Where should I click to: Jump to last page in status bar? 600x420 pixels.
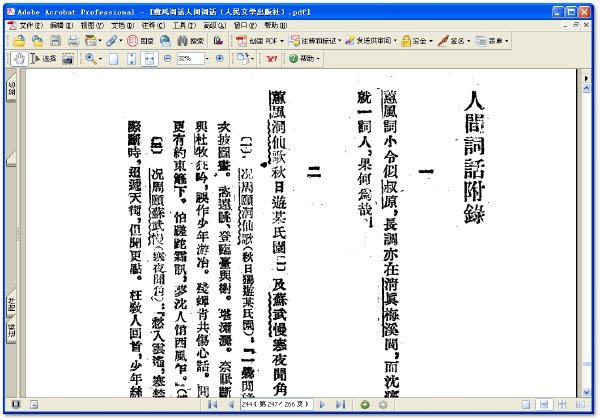coord(340,404)
